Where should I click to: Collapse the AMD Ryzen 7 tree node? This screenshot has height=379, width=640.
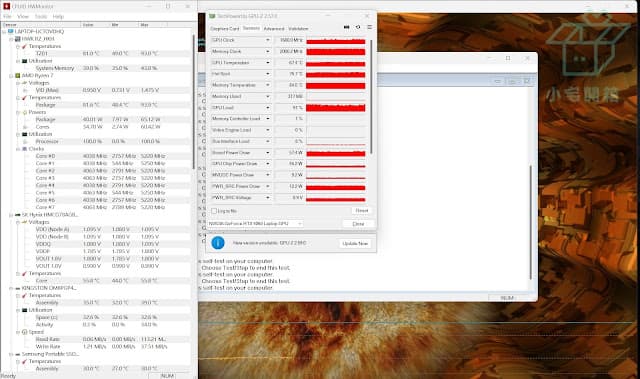coord(11,75)
